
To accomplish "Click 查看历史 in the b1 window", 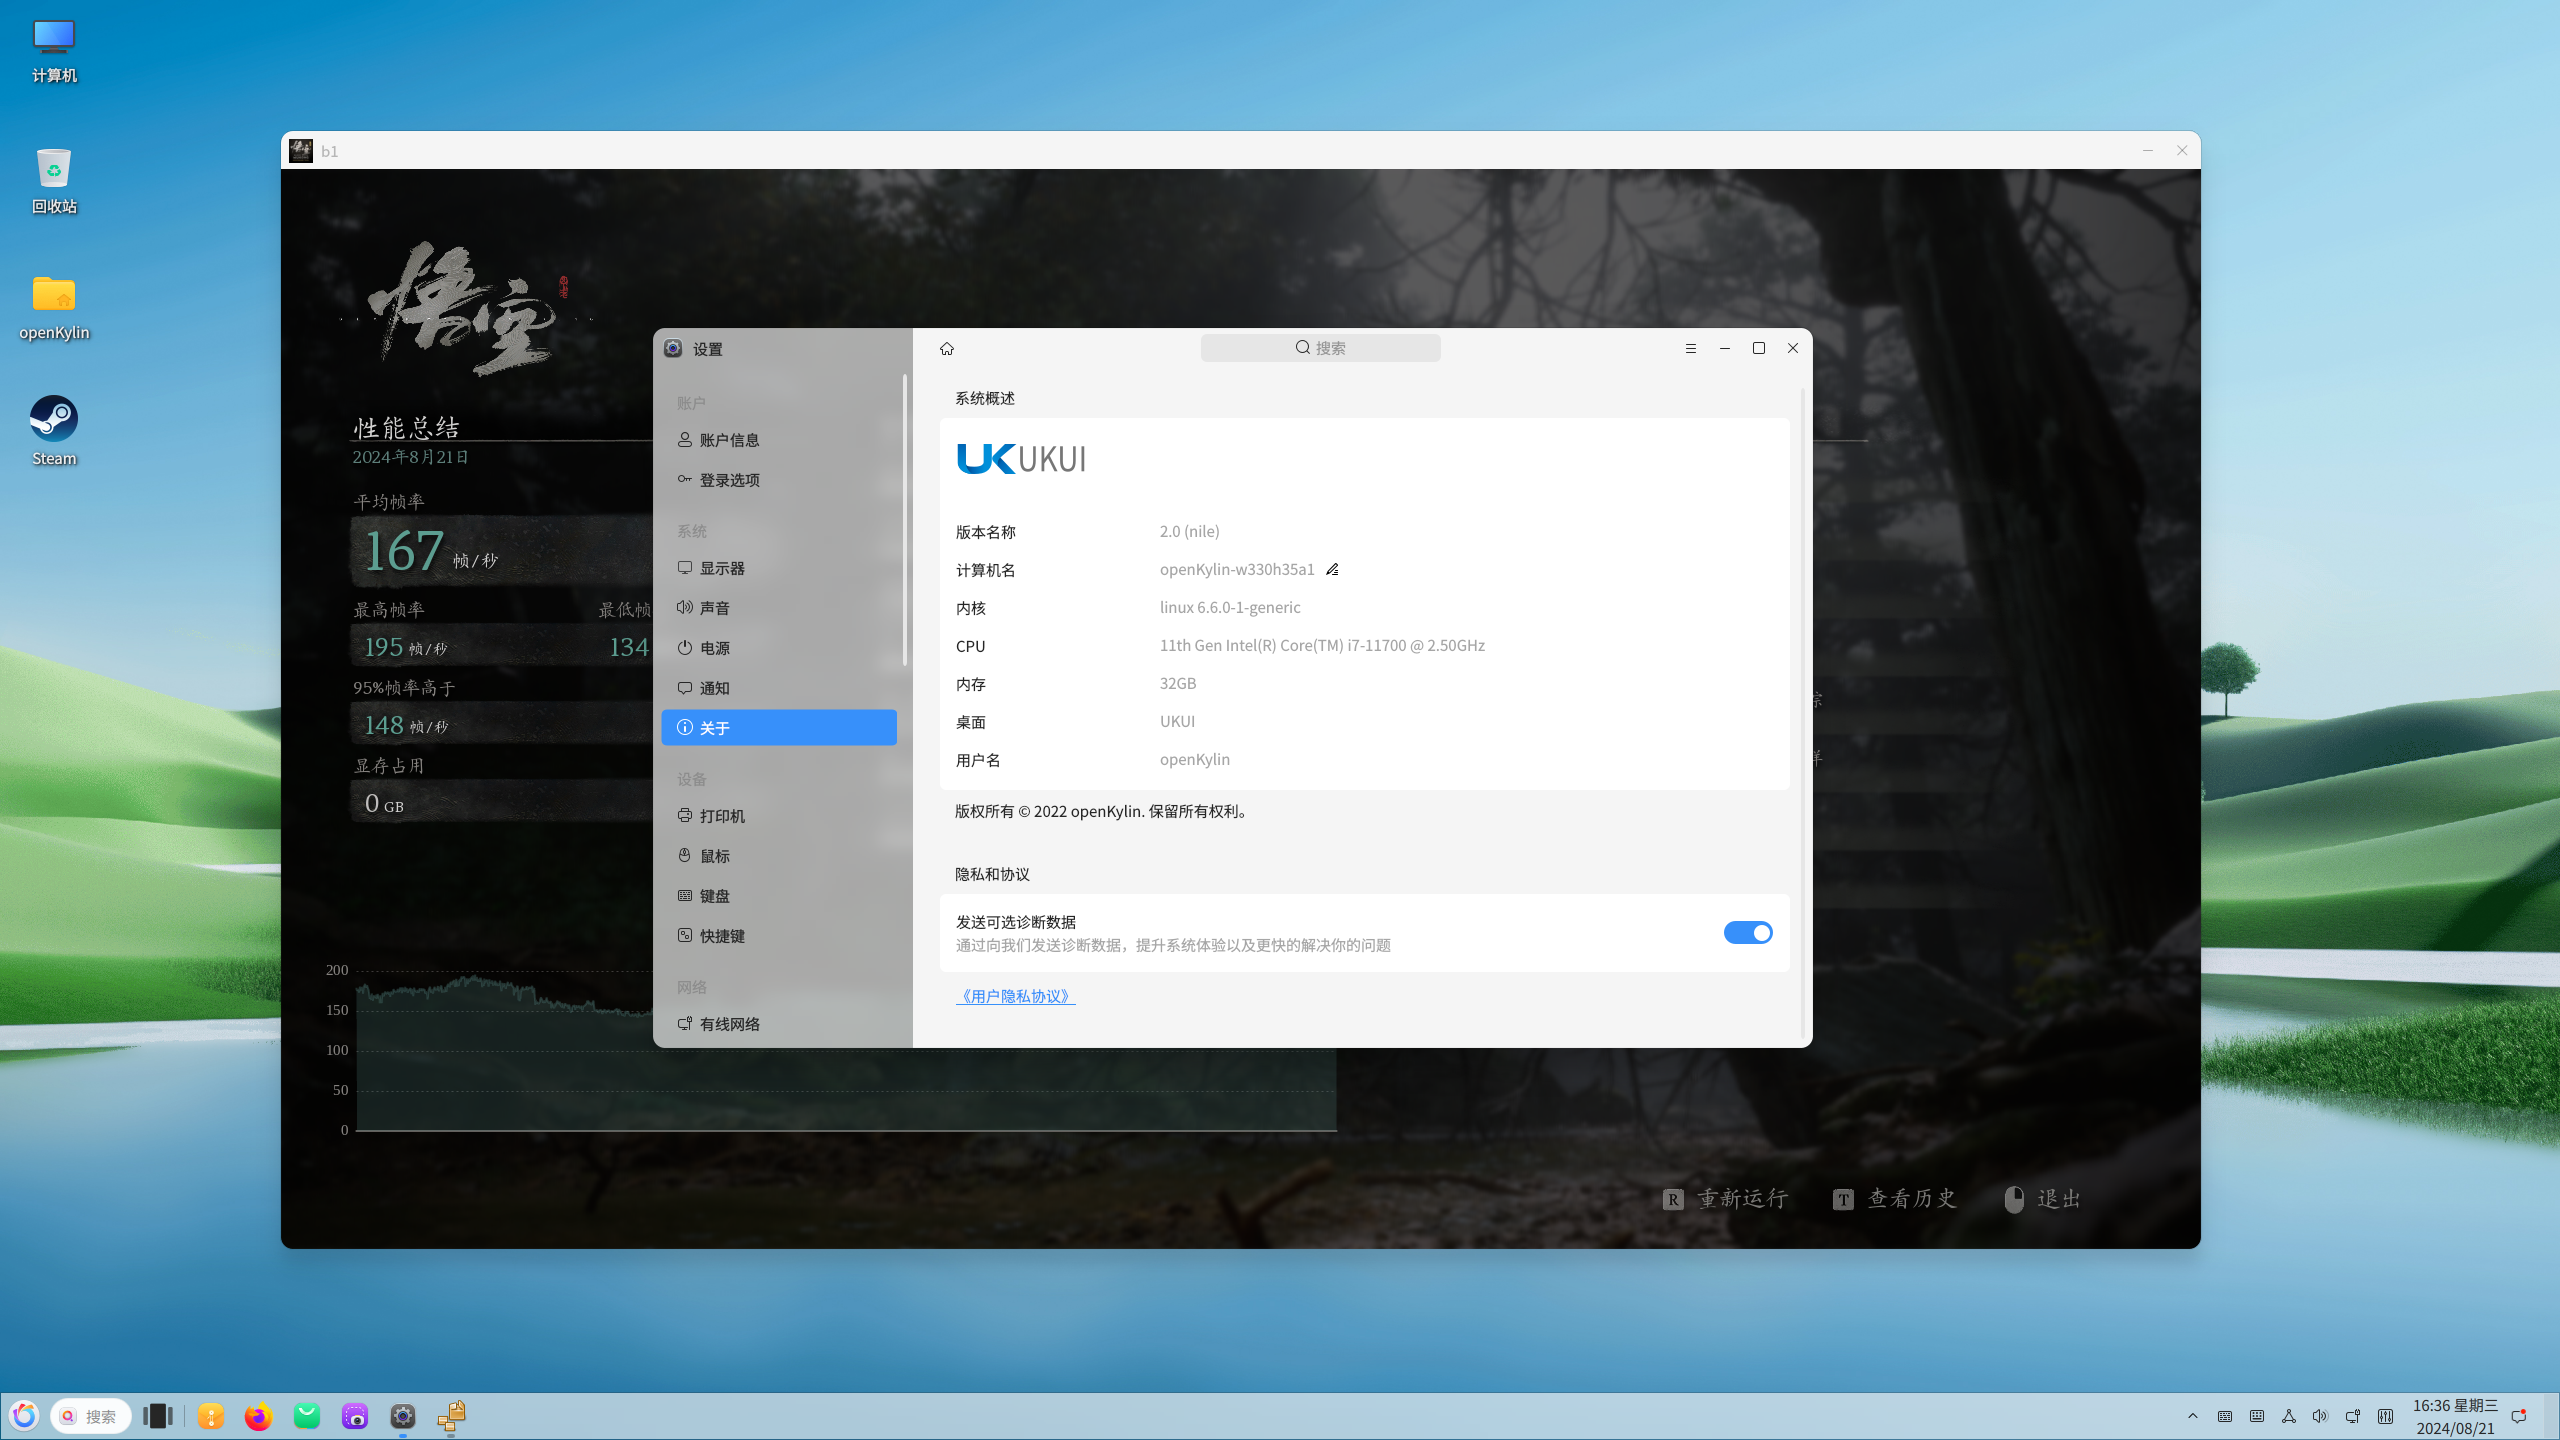I will (x=1894, y=1199).
